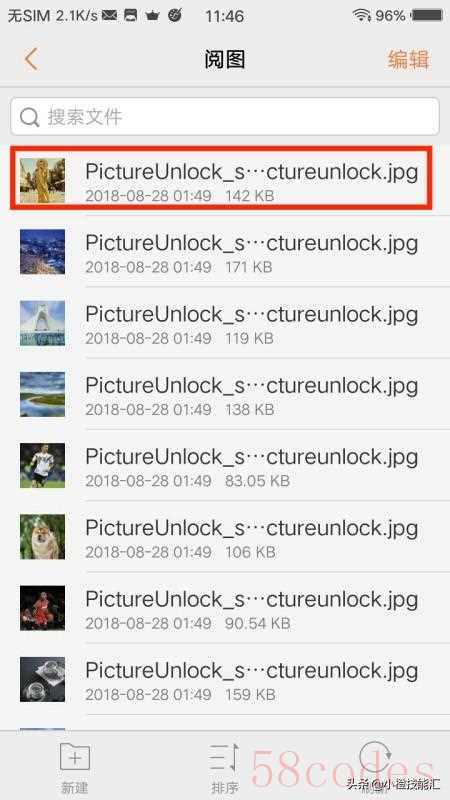Tap the magnifier icon in search bar
This screenshot has height=800, width=450.
[x=30, y=117]
